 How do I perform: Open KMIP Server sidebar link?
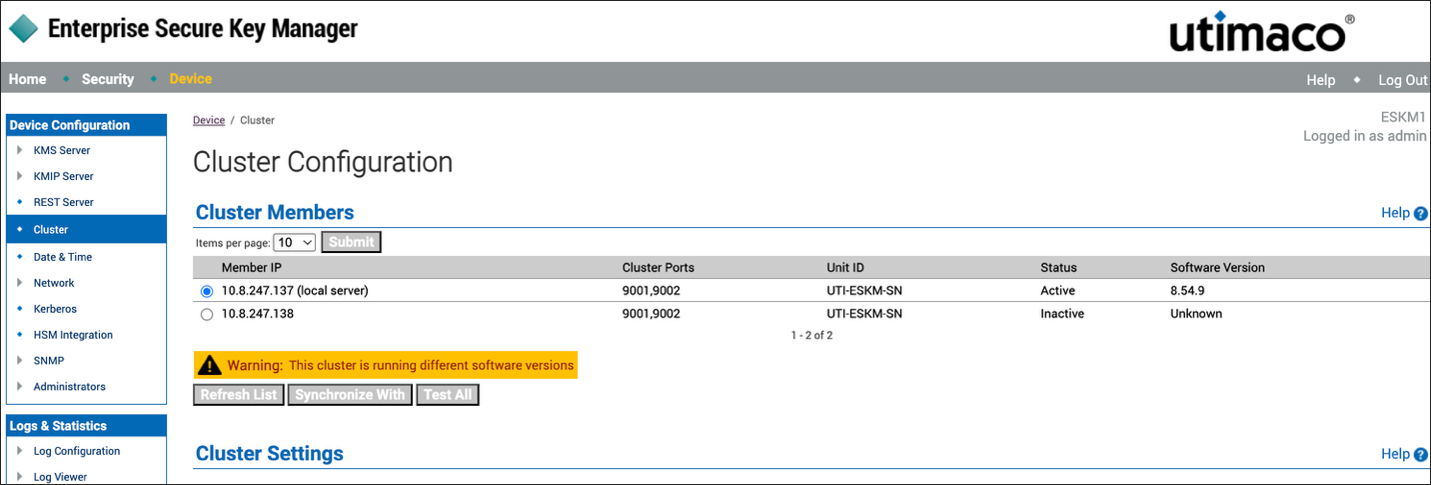[x=64, y=176]
